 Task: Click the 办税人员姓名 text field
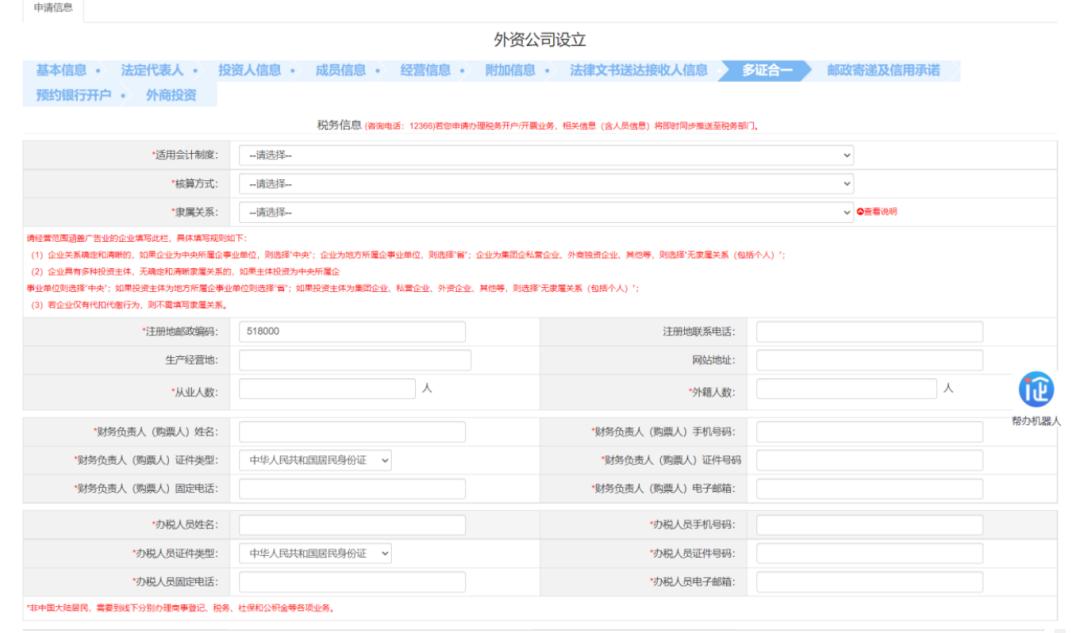tap(352, 525)
